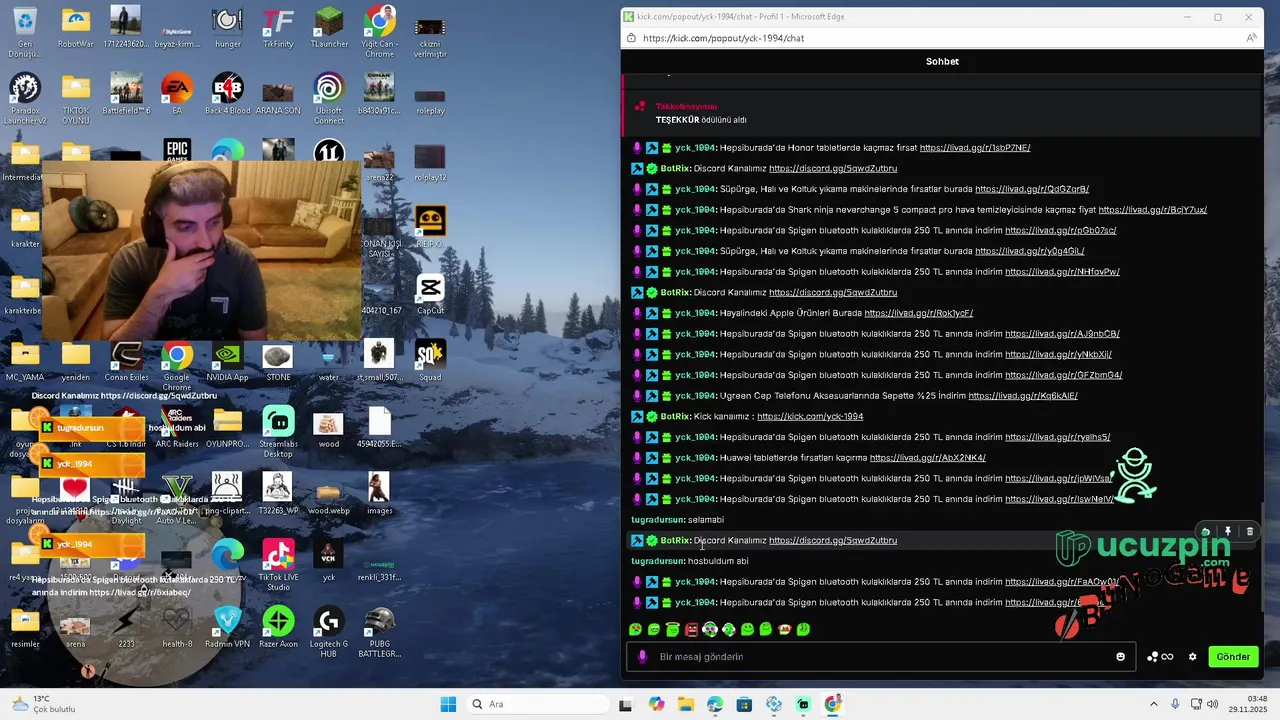Viewport: 1280px width, 720px height.
Task: Launch the ARC Raiders shortcut
Action: [177, 428]
